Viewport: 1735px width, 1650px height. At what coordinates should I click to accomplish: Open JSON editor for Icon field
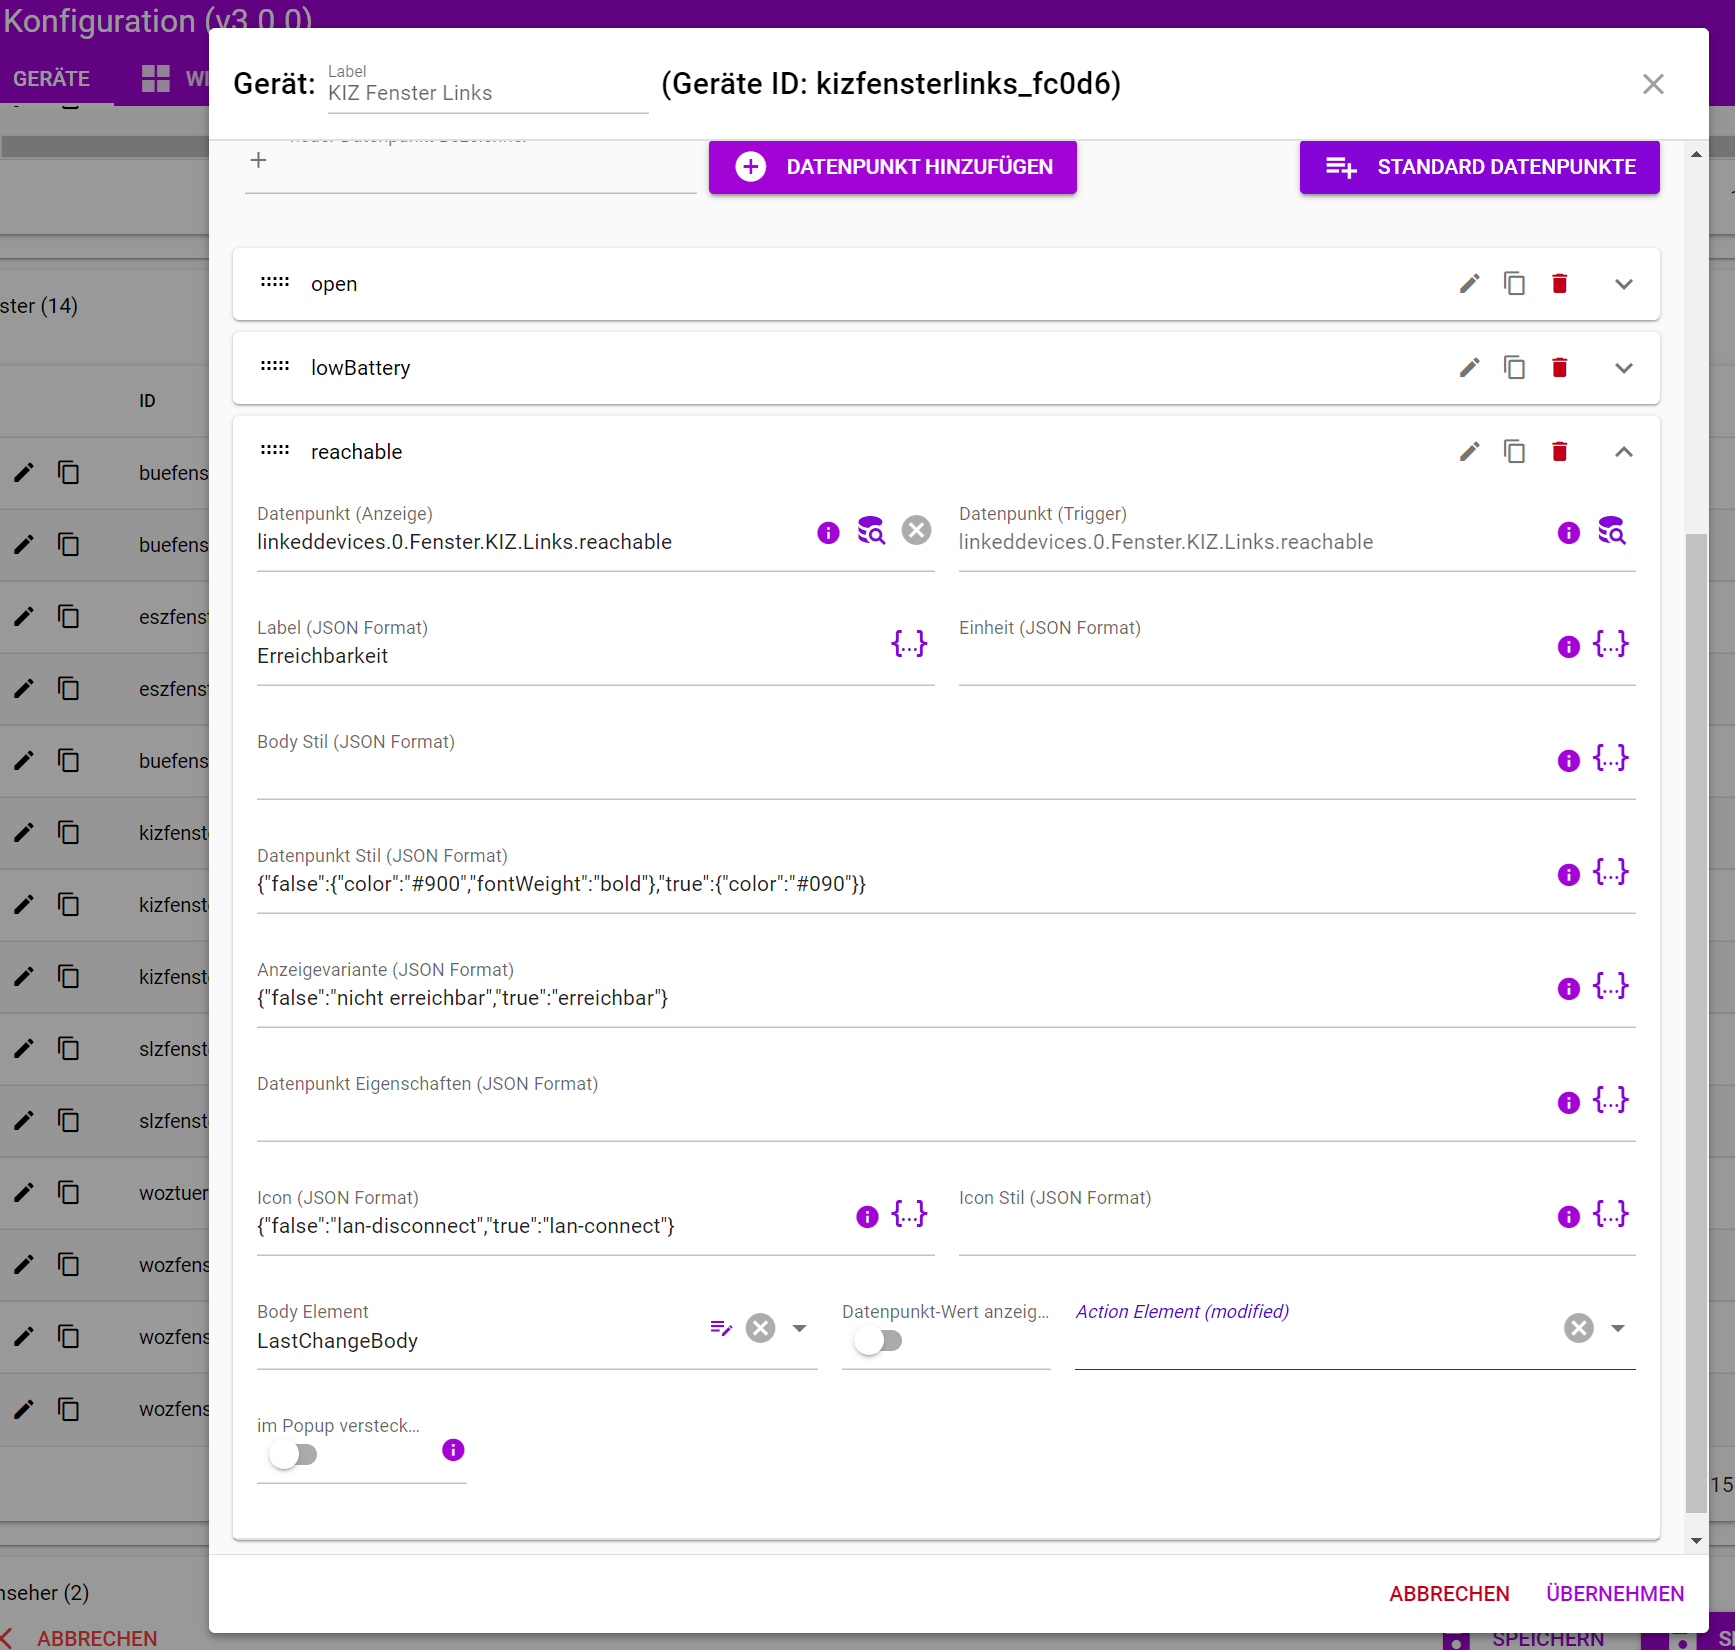(x=909, y=1213)
